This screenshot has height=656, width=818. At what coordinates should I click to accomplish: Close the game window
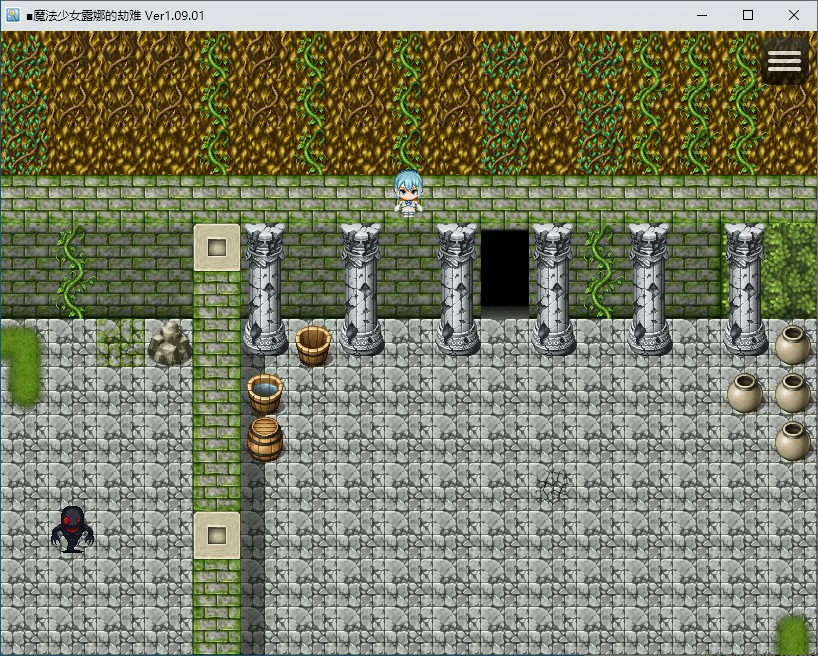793,15
